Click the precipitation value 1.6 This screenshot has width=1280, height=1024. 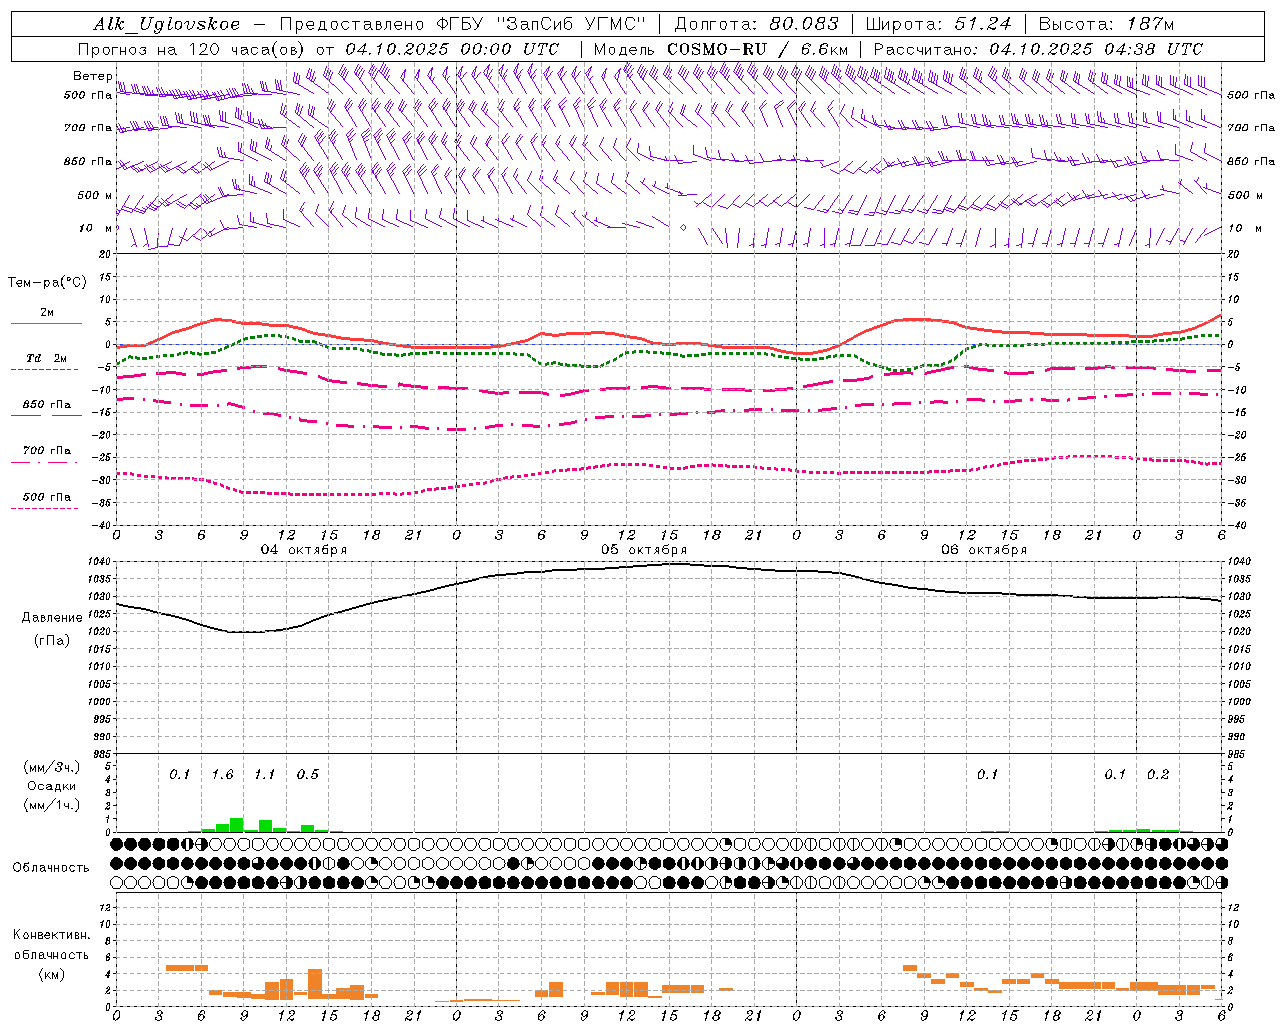(x=222, y=775)
